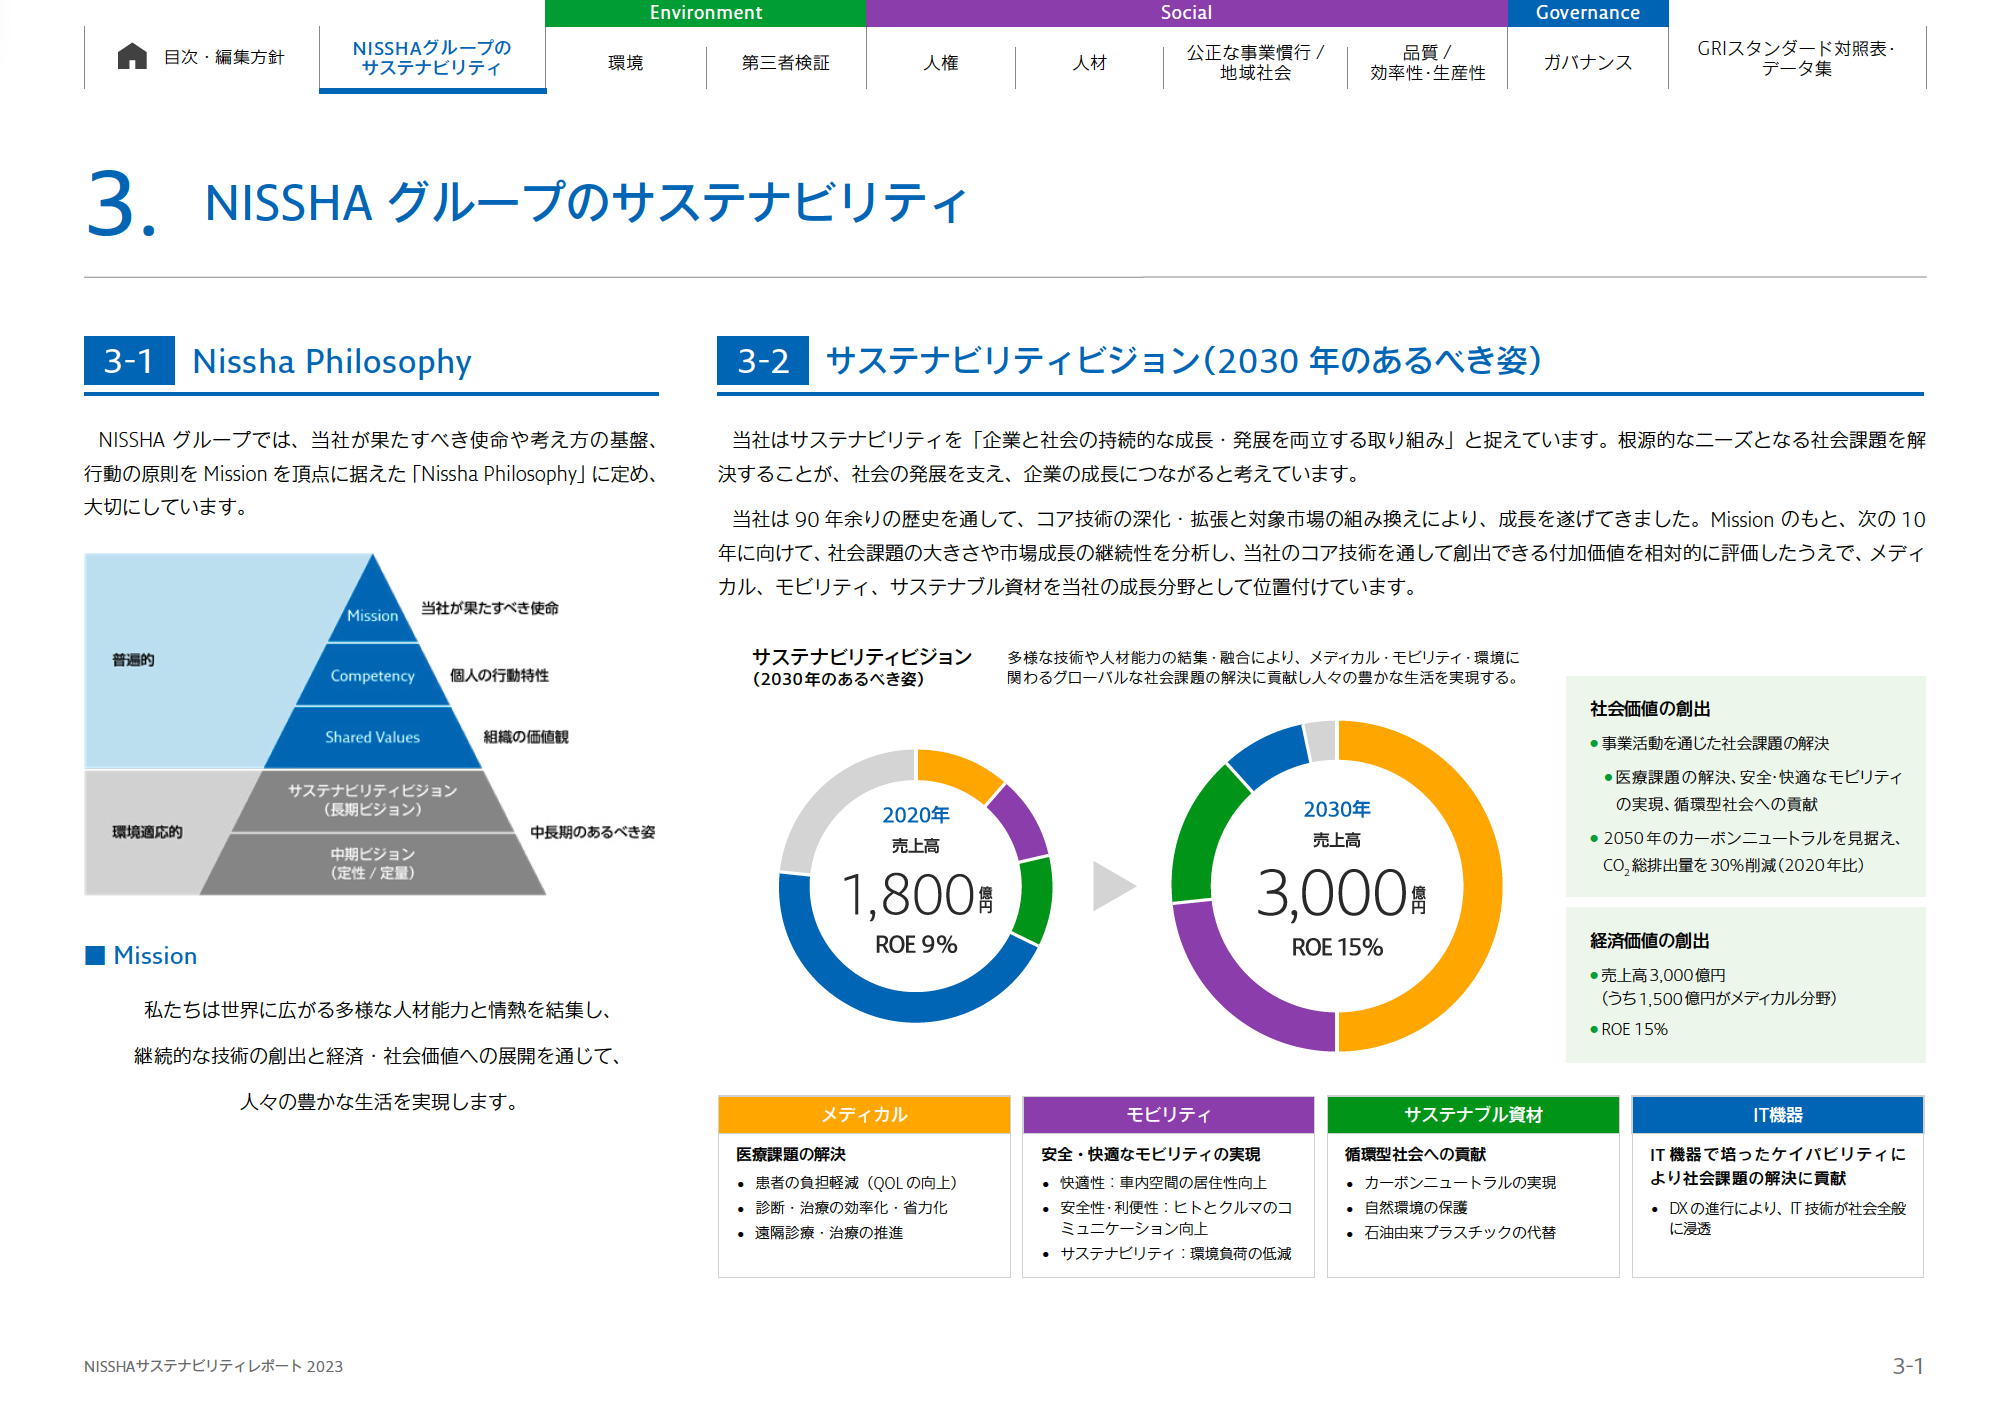The image size is (2010, 1420).
Task: Click the green サステナブル資材 header
Action: click(1472, 1114)
